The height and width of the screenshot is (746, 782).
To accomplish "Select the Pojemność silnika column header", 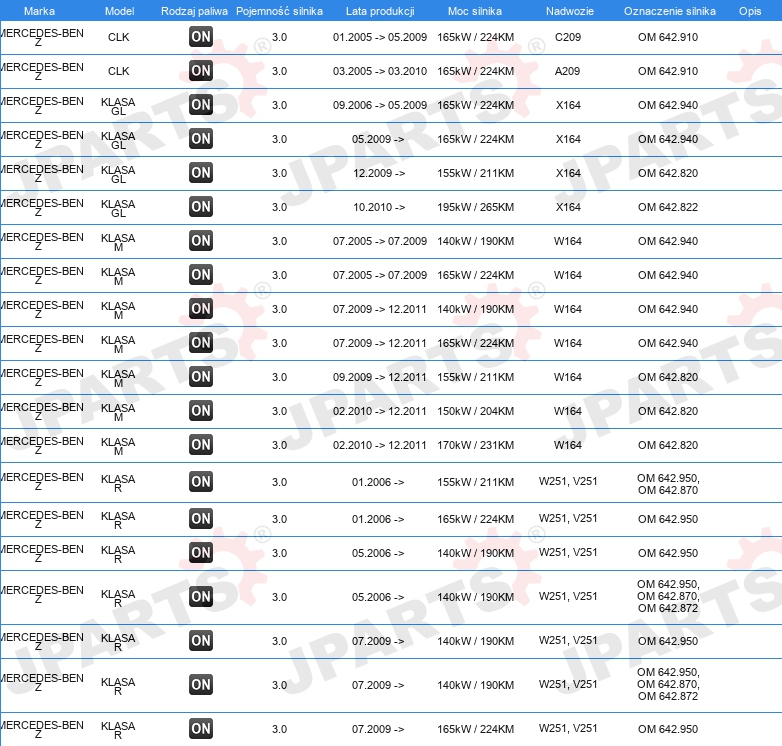I will (x=279, y=11).
